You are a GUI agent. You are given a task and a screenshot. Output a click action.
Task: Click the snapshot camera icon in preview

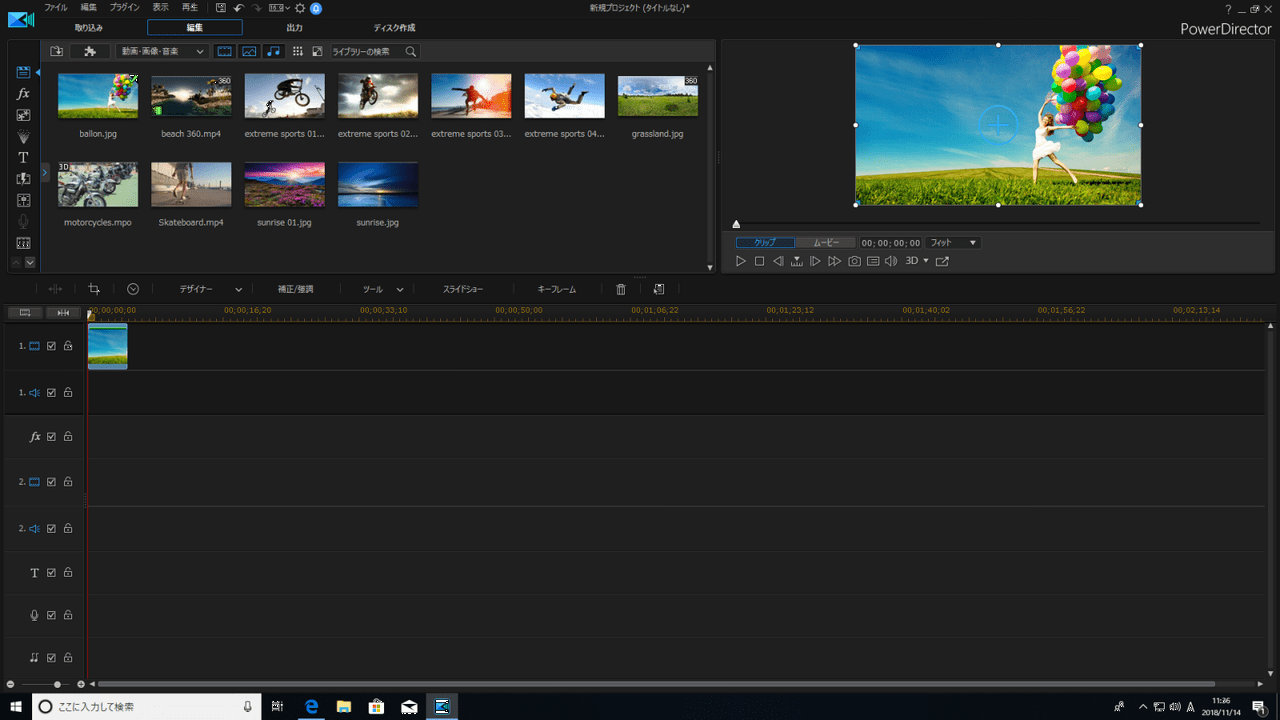854,261
